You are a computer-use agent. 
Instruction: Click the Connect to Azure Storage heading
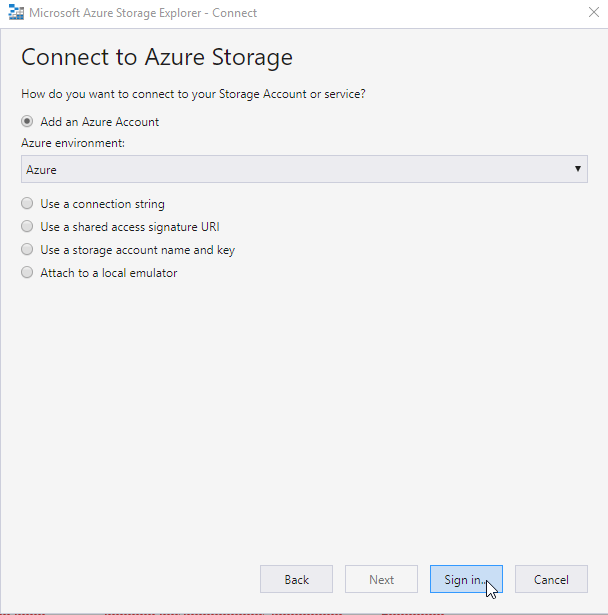click(157, 57)
